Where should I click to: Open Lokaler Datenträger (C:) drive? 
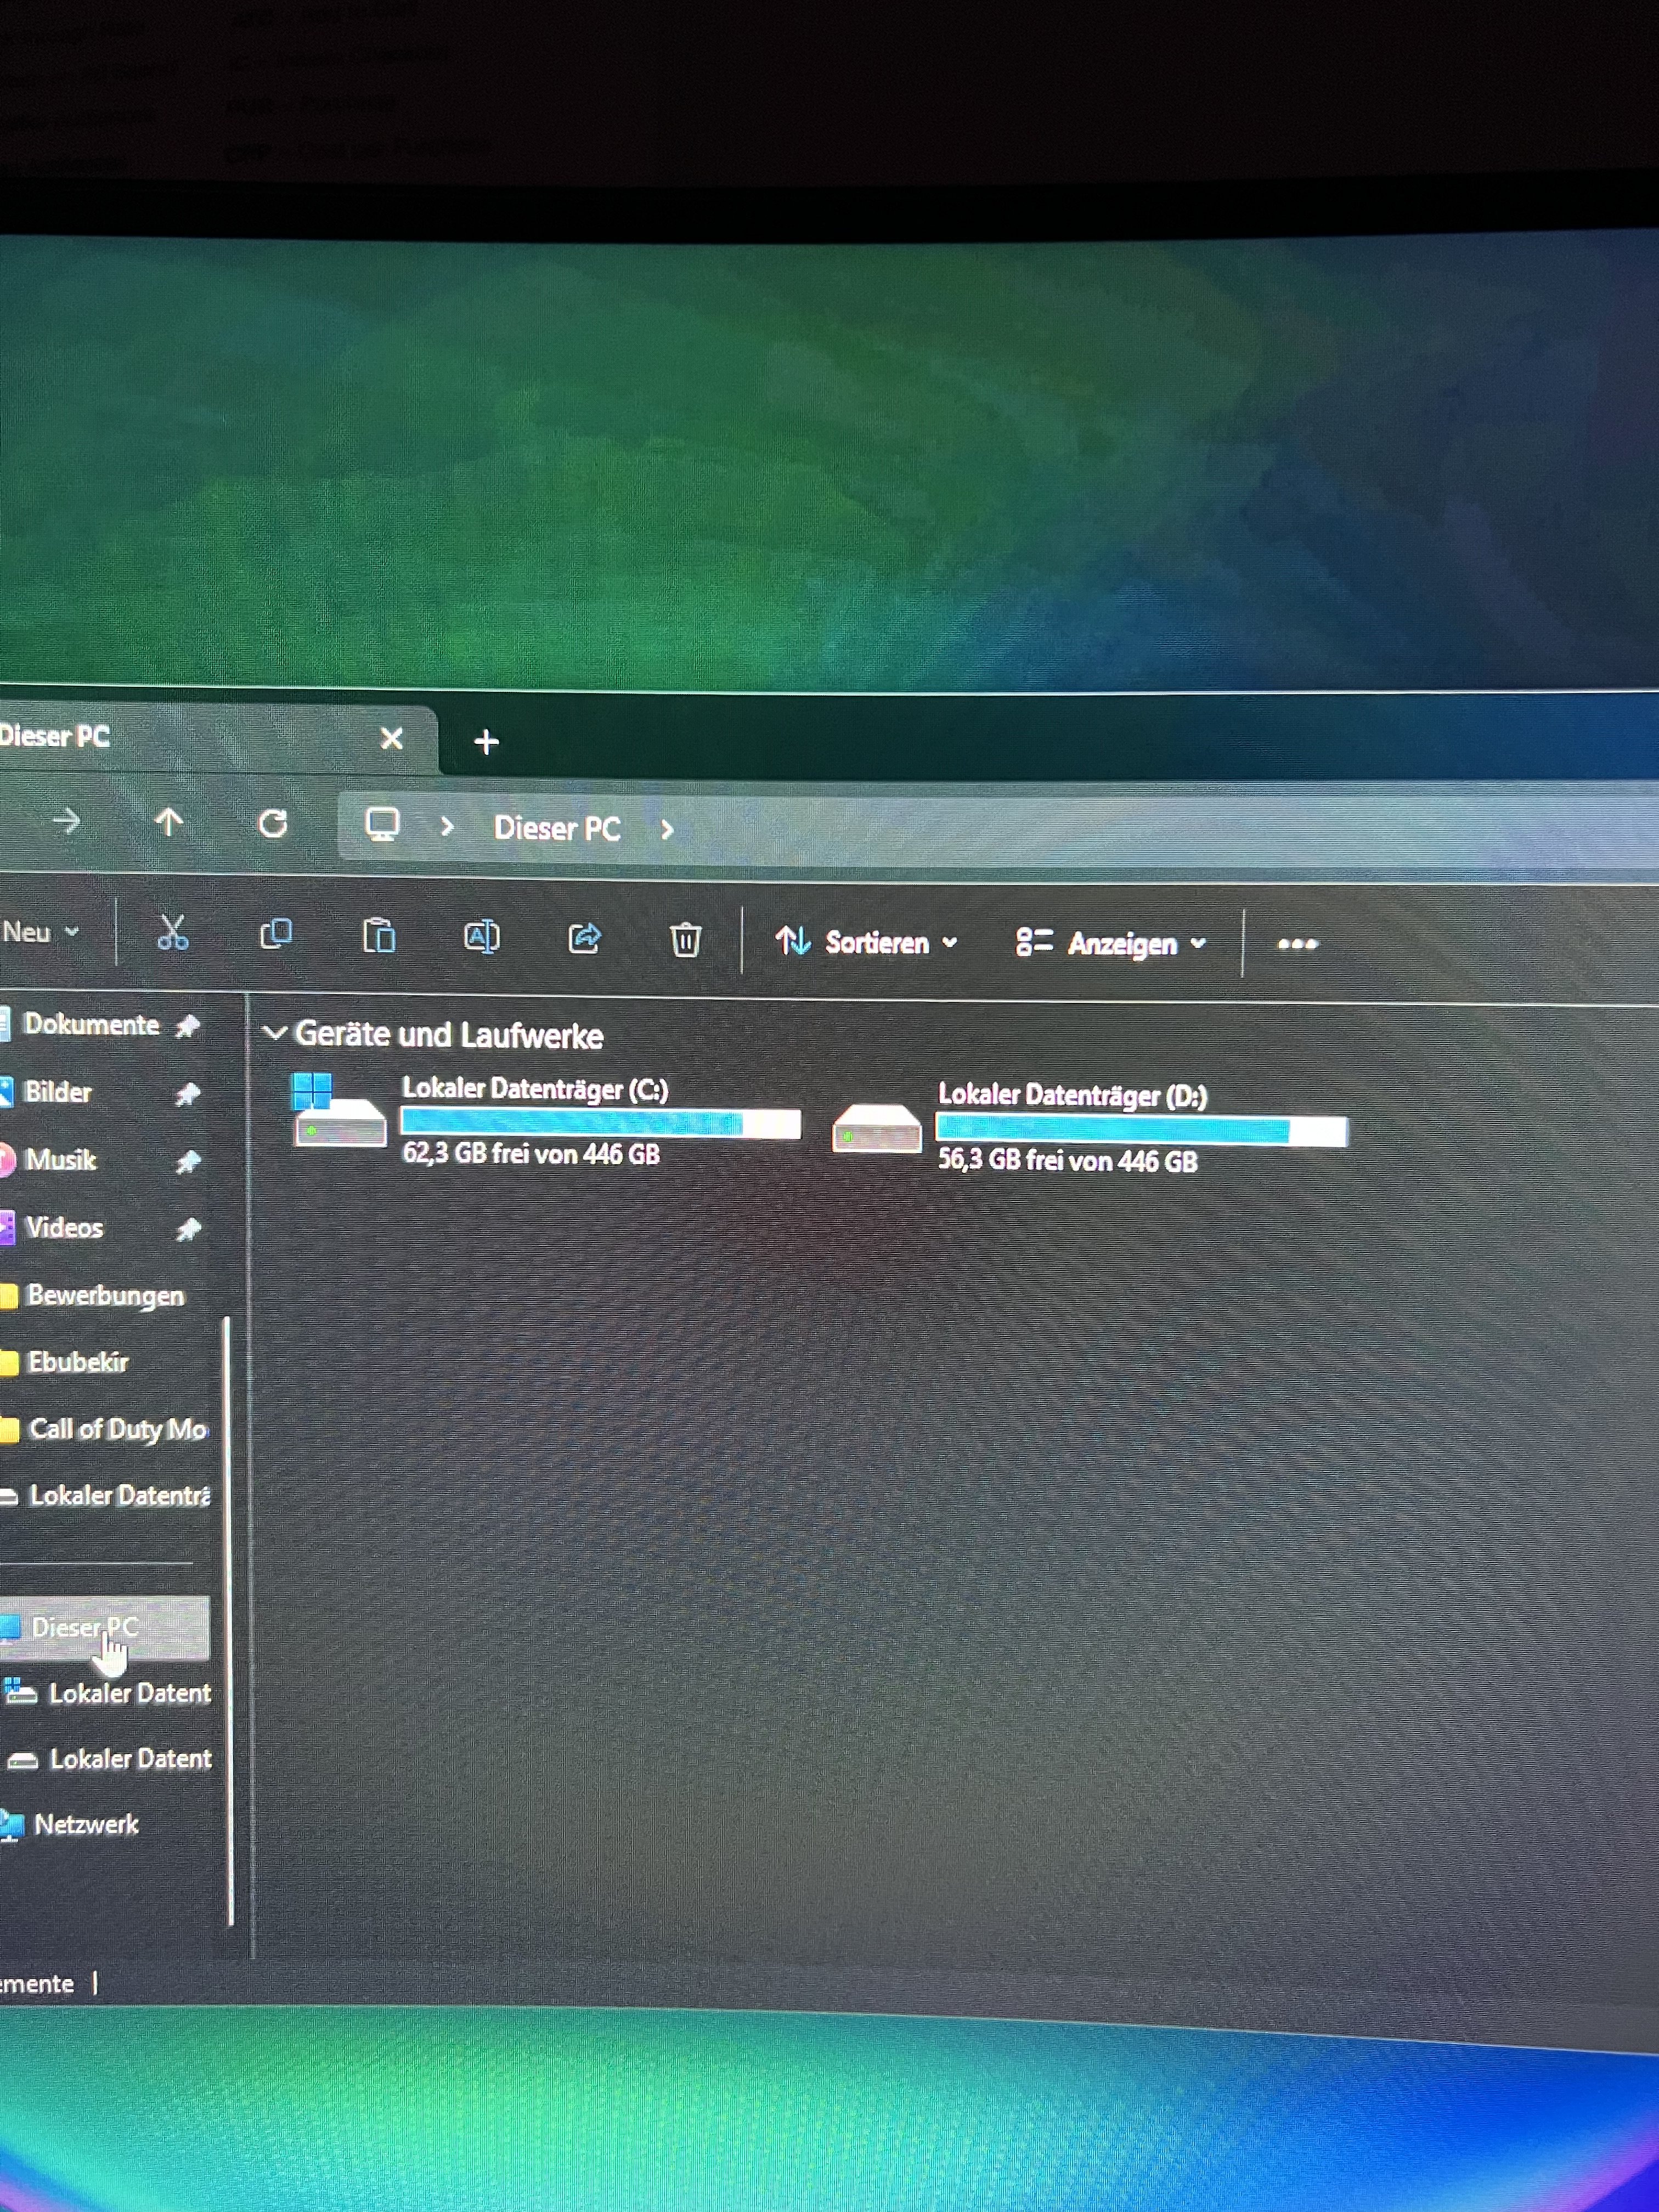pyautogui.click(x=534, y=1089)
